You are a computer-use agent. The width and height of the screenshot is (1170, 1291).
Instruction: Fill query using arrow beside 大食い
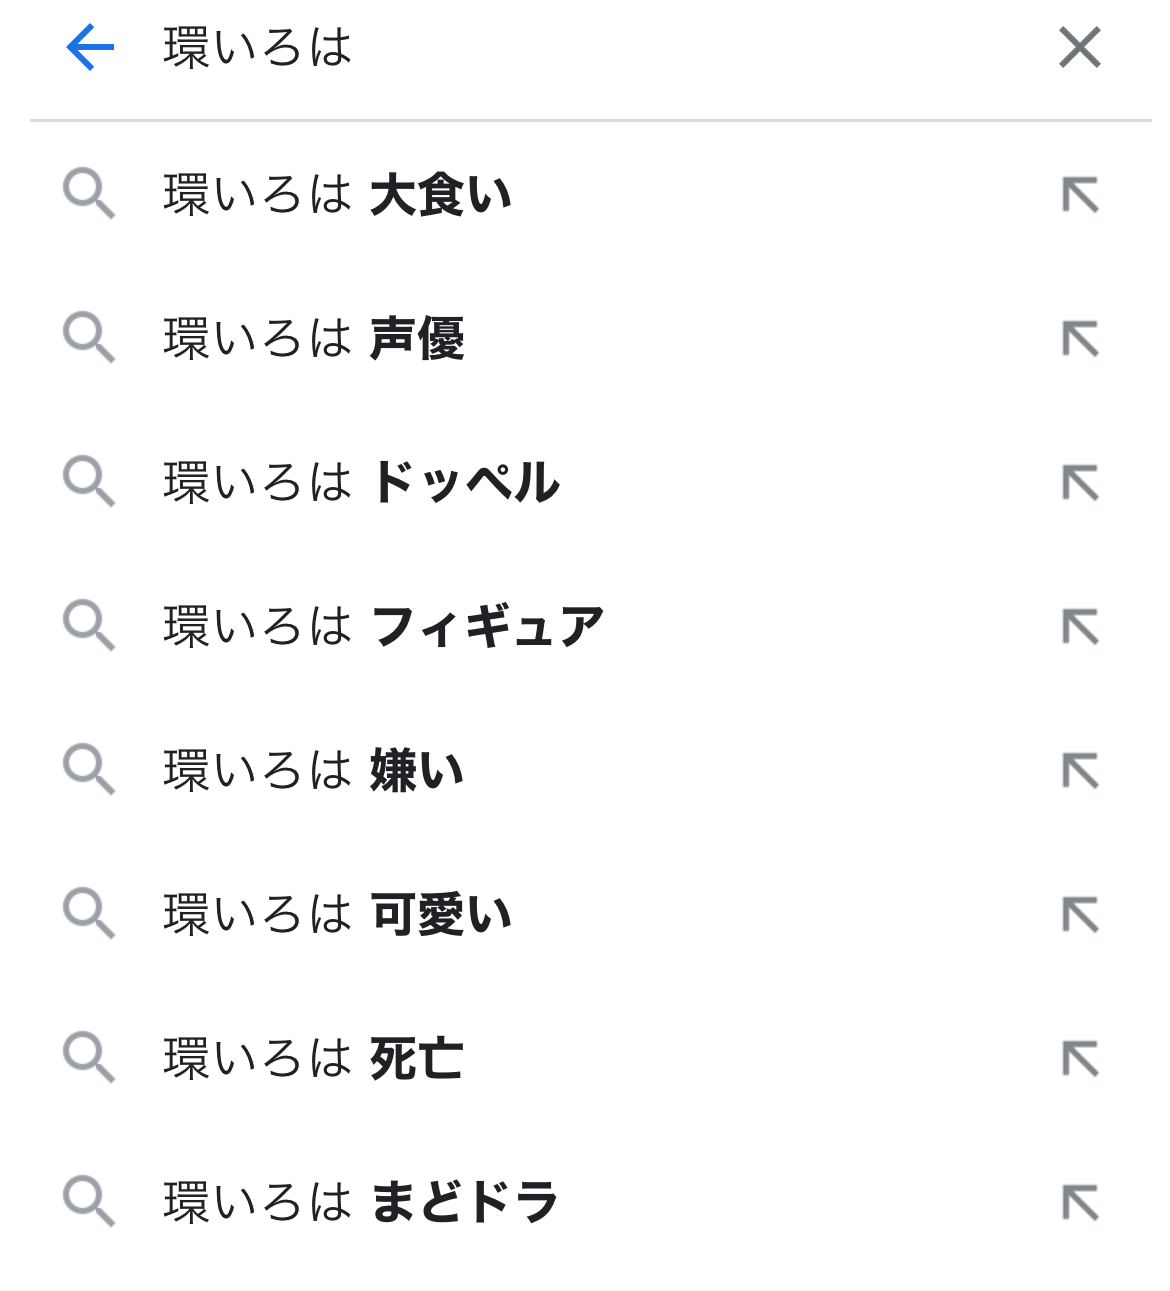coord(1080,195)
